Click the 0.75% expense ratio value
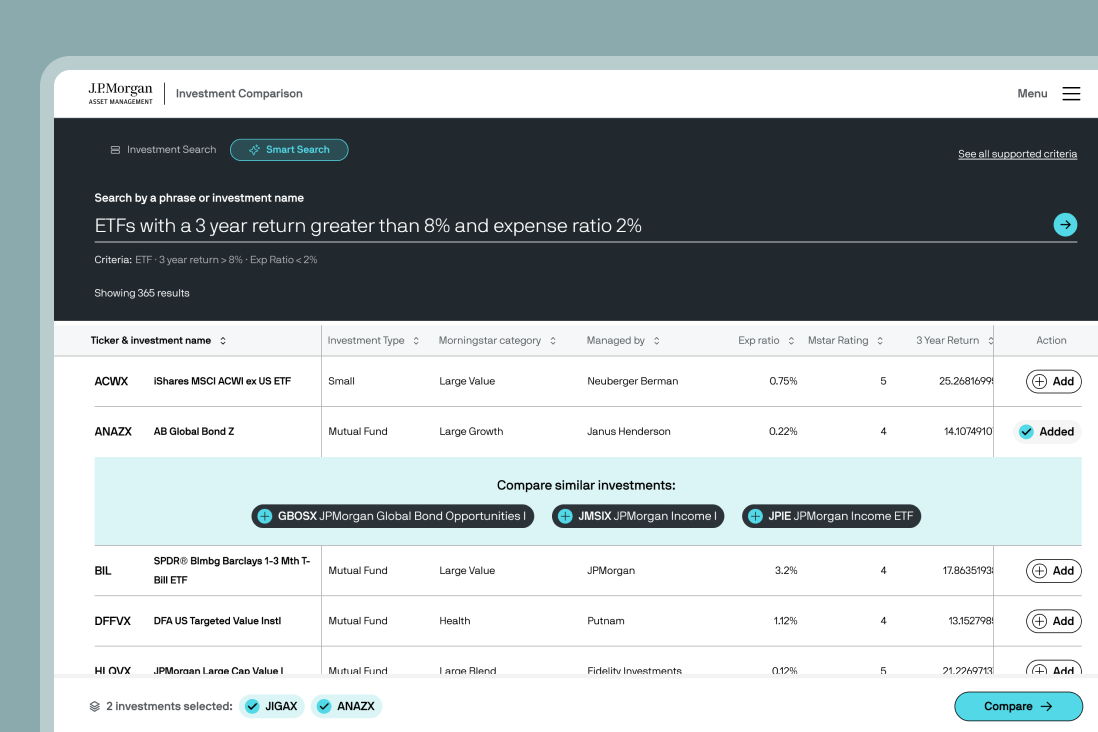Screen dimensions: 1098x732 (x=783, y=381)
